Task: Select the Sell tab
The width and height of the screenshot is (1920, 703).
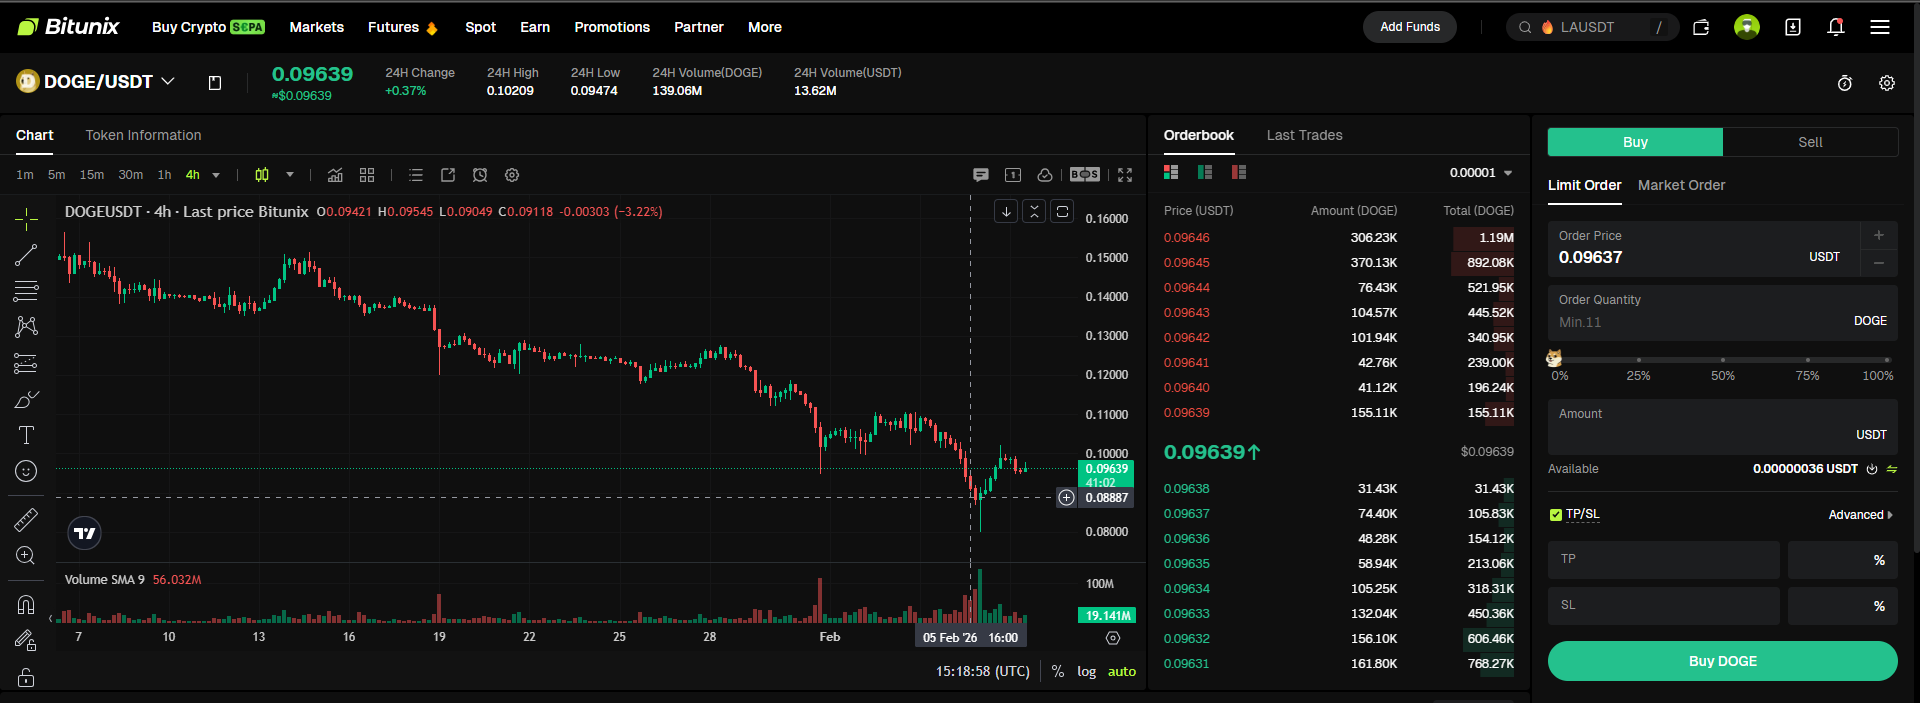Action: 1810,142
